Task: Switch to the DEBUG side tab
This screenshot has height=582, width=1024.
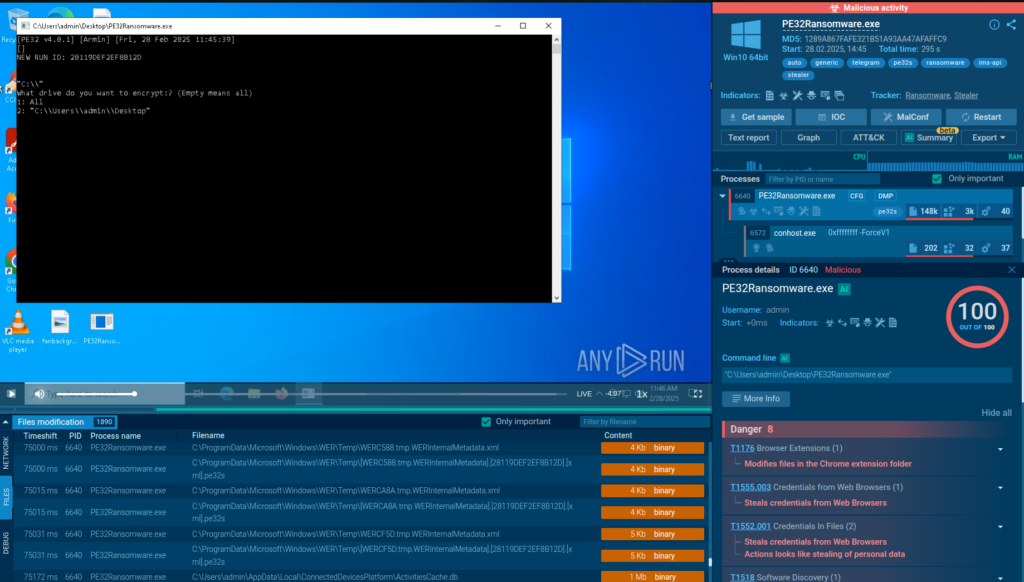Action: [x=6, y=543]
